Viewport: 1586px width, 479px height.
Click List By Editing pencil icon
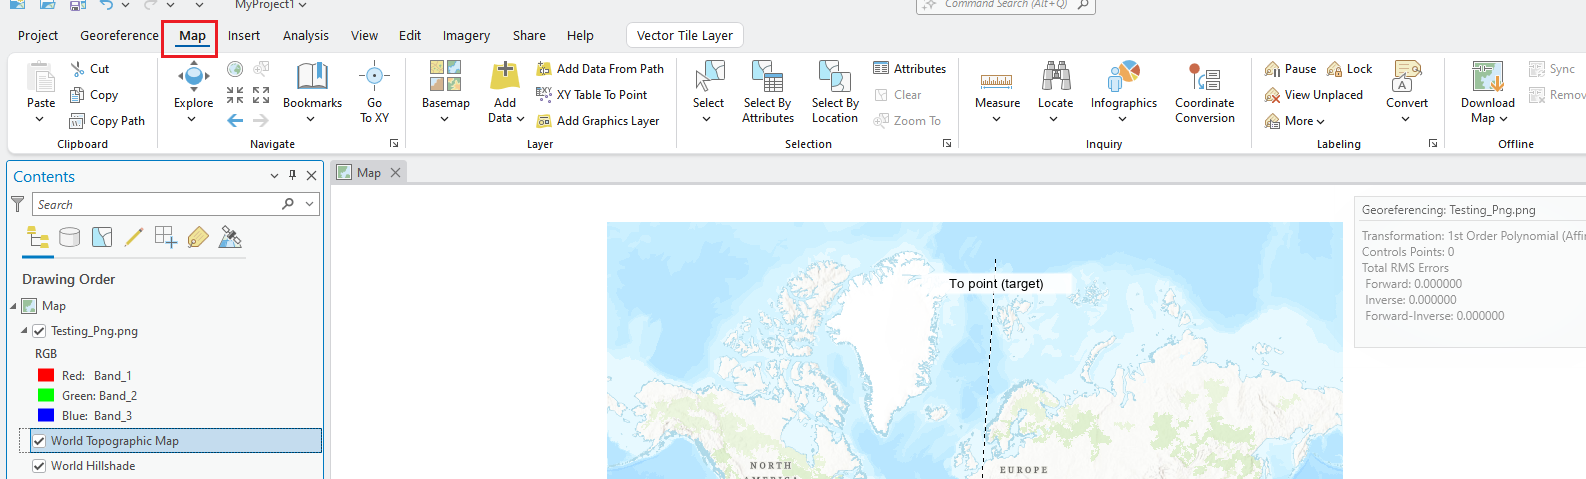click(134, 237)
